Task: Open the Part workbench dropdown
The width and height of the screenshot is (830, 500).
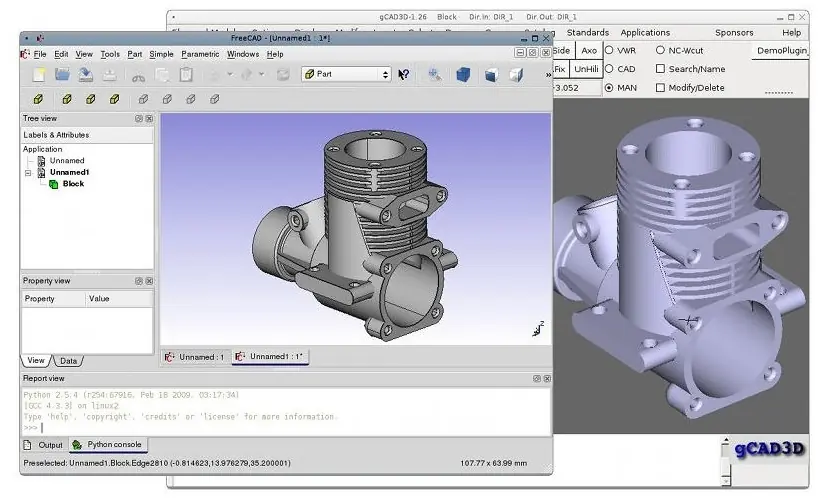Action: (x=346, y=75)
